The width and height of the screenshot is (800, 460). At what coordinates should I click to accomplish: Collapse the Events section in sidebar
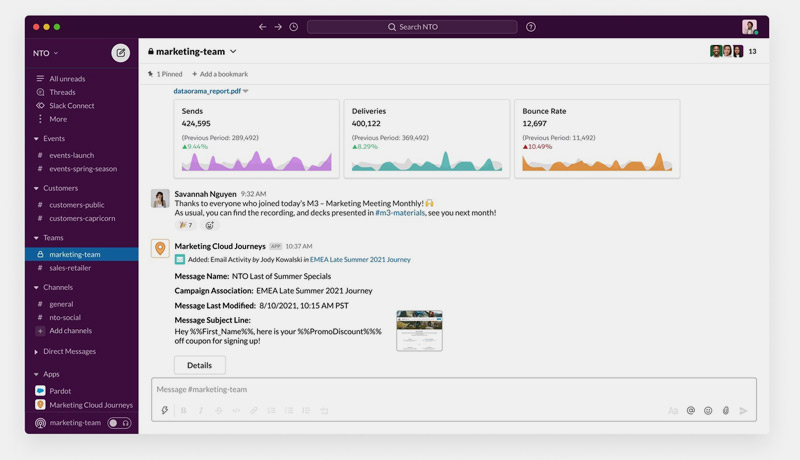36,139
